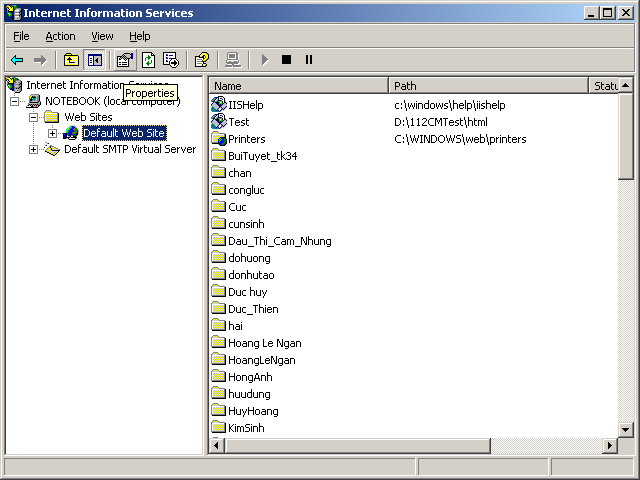Sort by the Name column header

coord(299,86)
